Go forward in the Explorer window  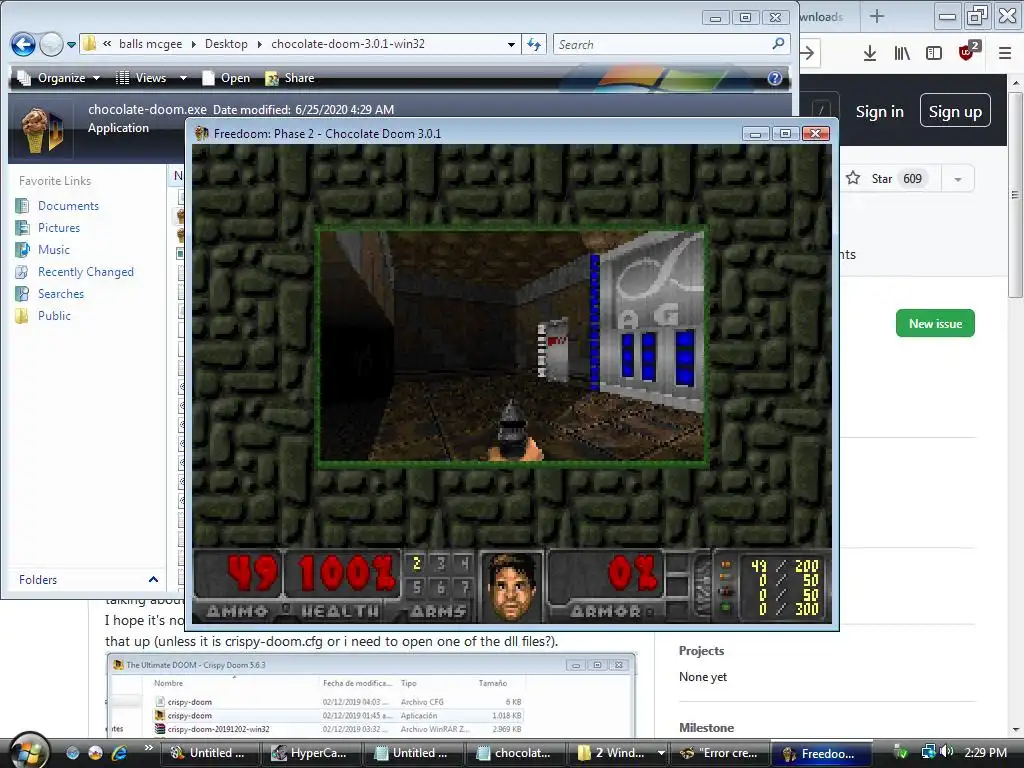tap(52, 44)
